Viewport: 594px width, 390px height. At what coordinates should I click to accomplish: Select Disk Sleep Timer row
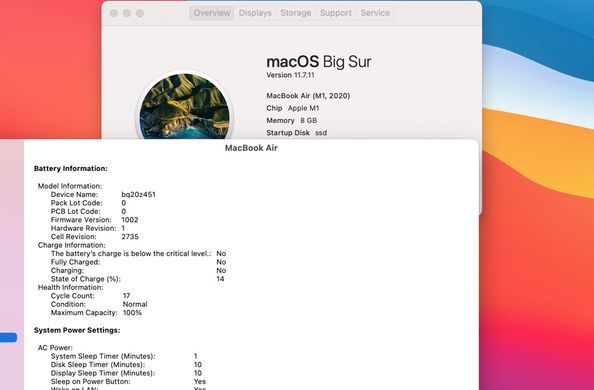126,365
